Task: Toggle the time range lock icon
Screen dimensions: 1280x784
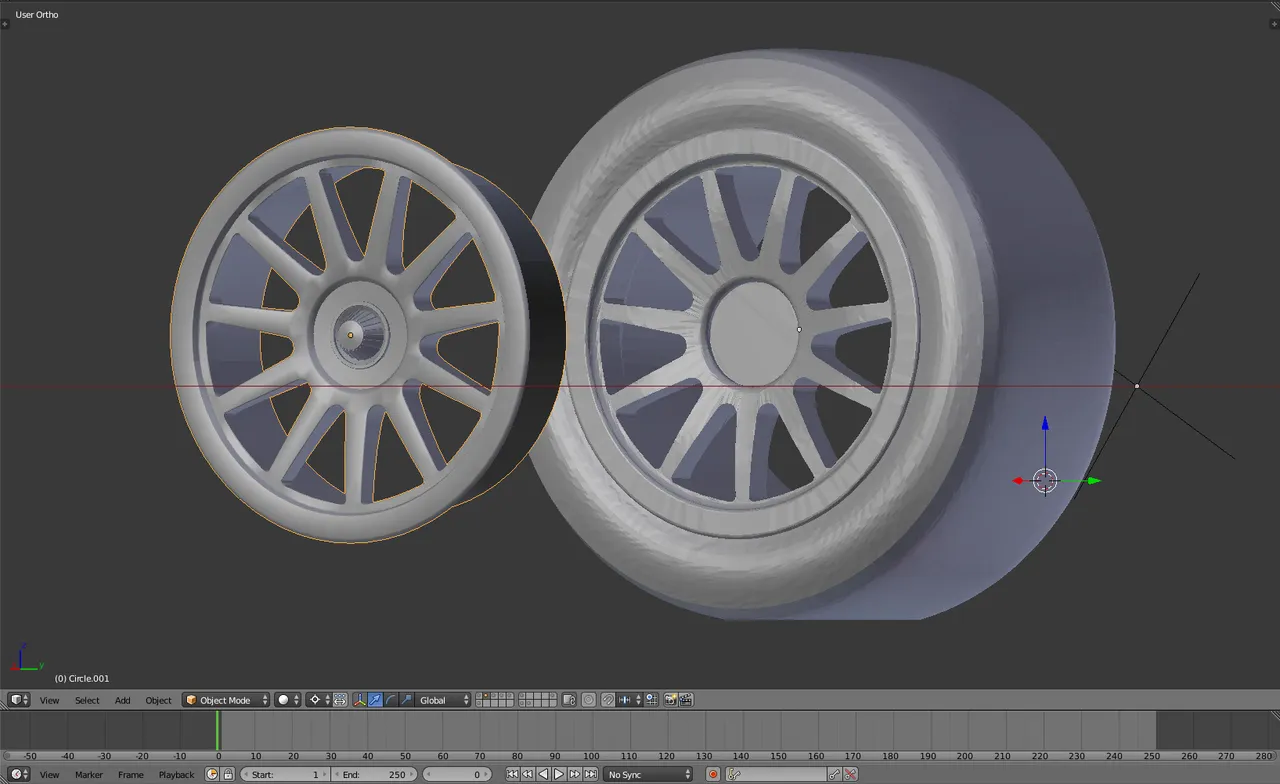Action: coord(228,774)
